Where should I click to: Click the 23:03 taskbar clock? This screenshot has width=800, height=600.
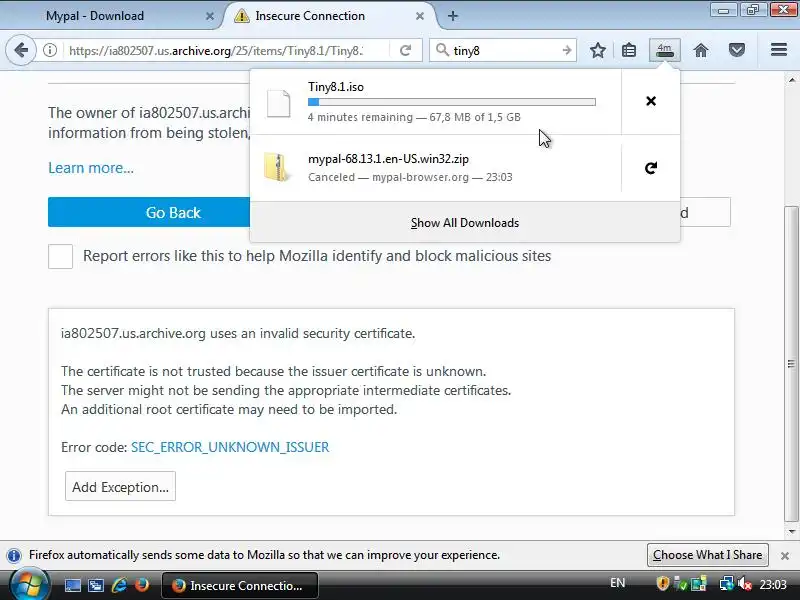(x=773, y=584)
